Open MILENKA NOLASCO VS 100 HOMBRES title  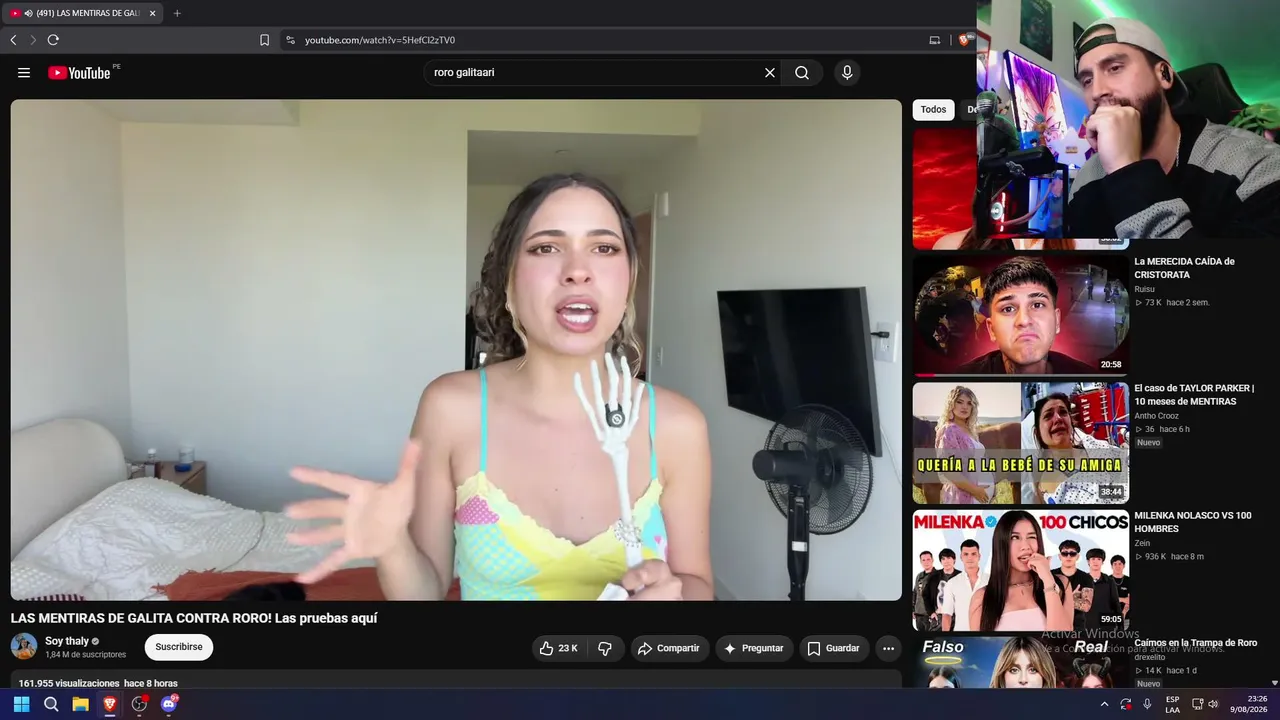tap(1192, 522)
